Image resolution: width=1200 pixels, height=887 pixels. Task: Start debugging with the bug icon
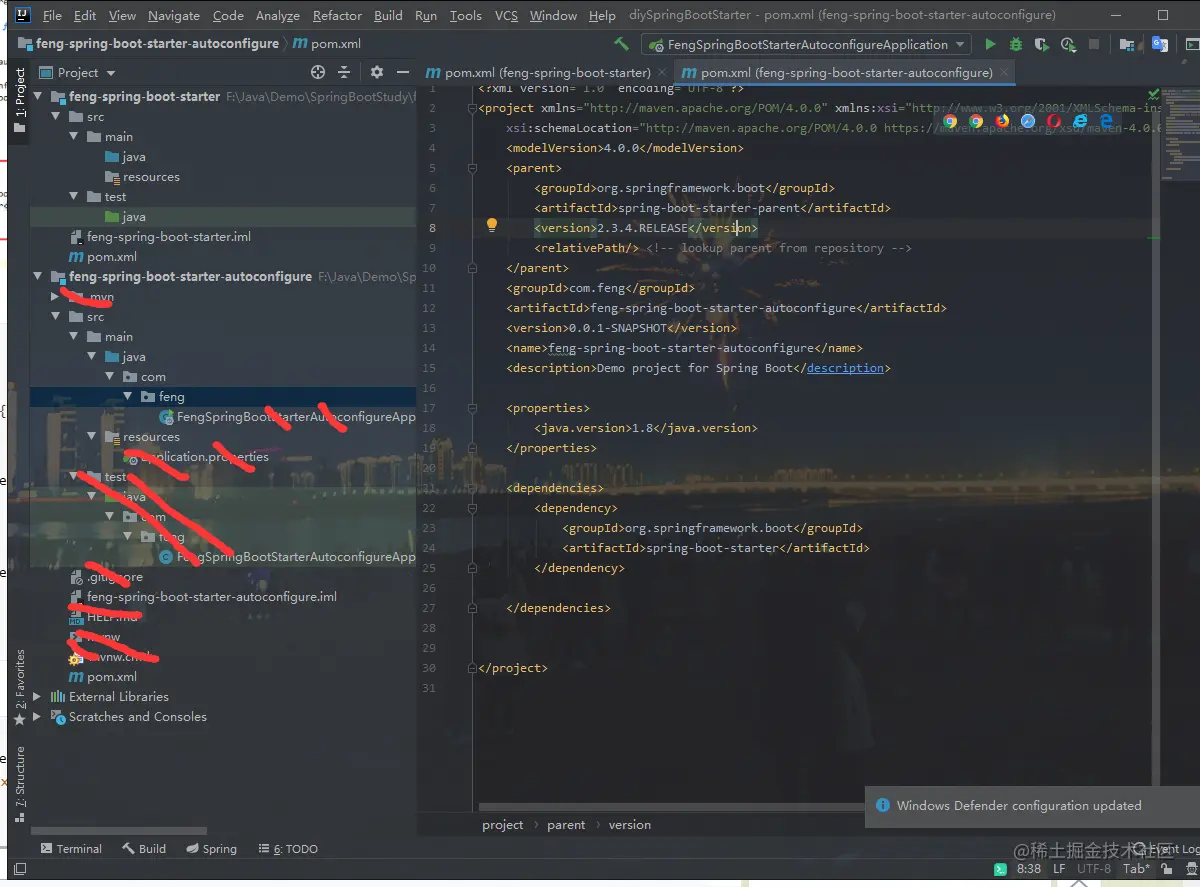(1016, 44)
